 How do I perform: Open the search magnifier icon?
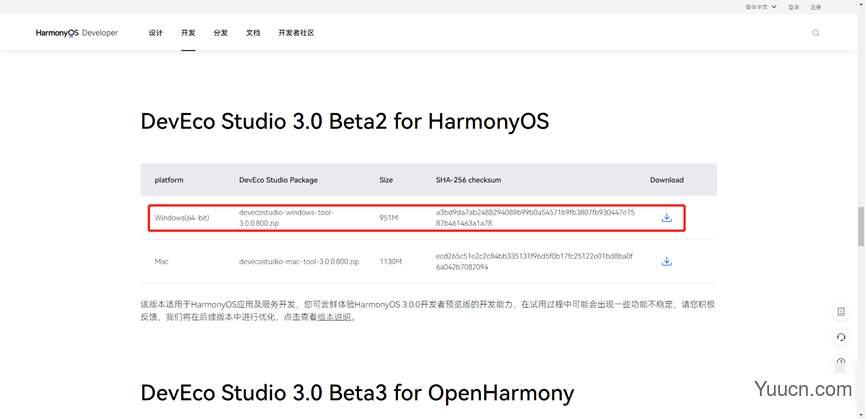point(815,33)
